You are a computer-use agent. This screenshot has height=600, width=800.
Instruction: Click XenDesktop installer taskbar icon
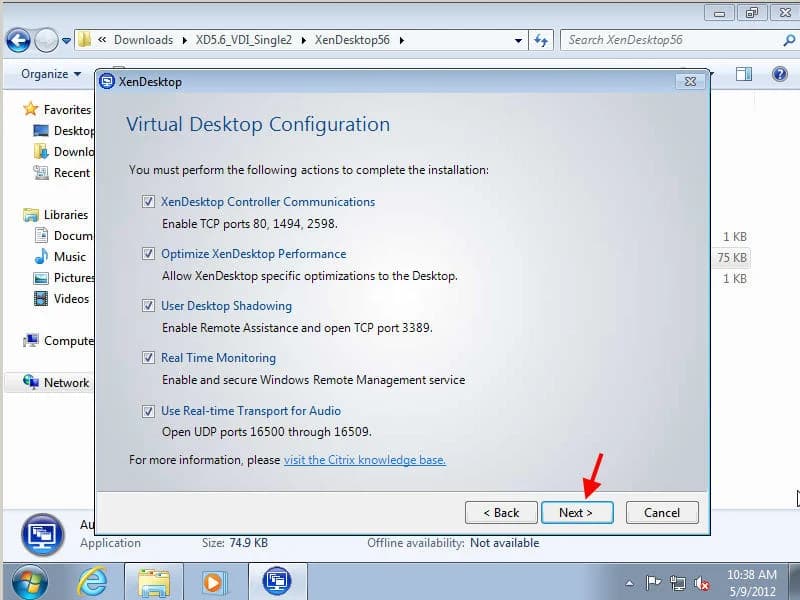(x=277, y=582)
